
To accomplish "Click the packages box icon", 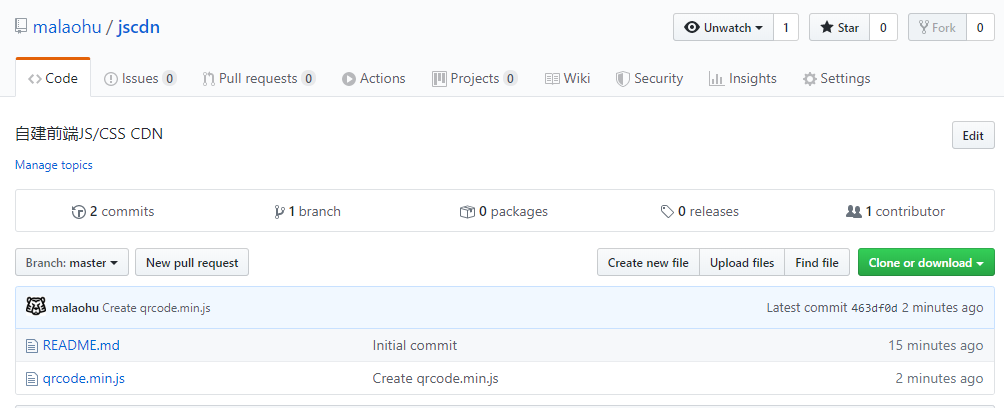I will (x=467, y=212).
